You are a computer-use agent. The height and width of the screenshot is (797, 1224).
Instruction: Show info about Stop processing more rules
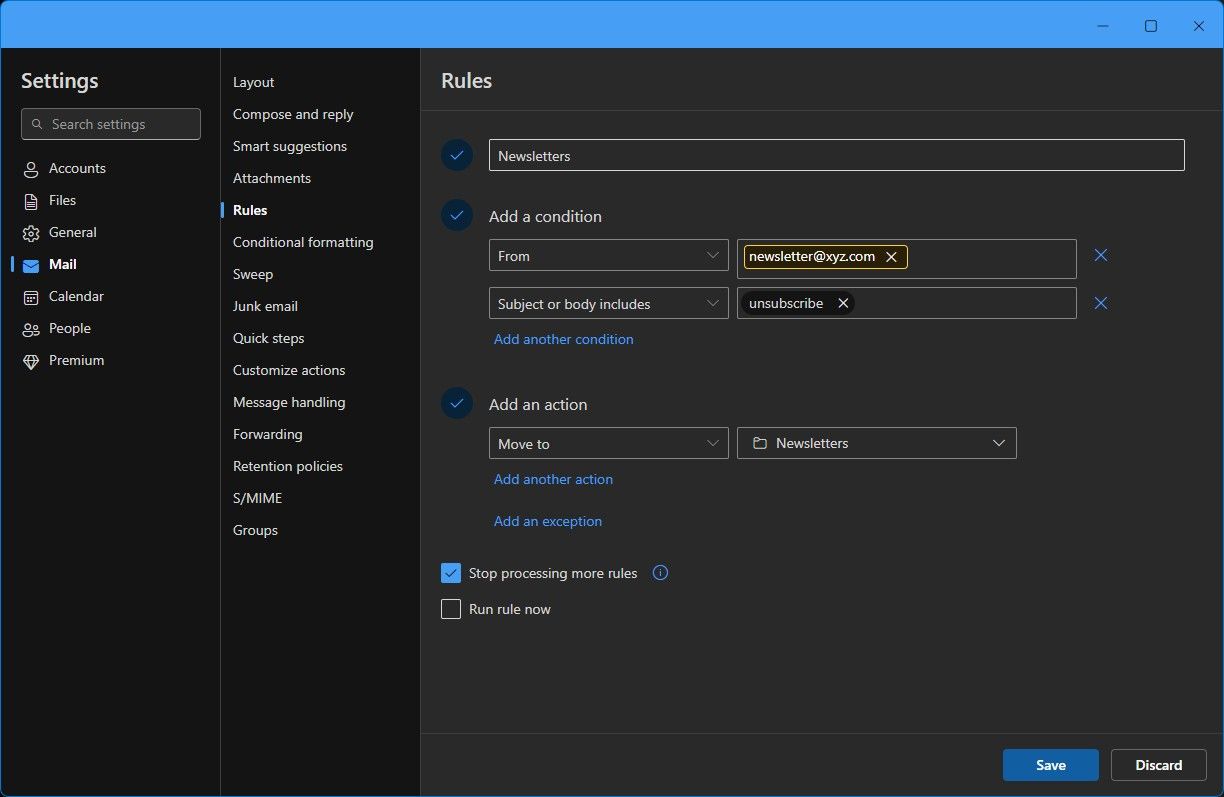[x=660, y=573]
